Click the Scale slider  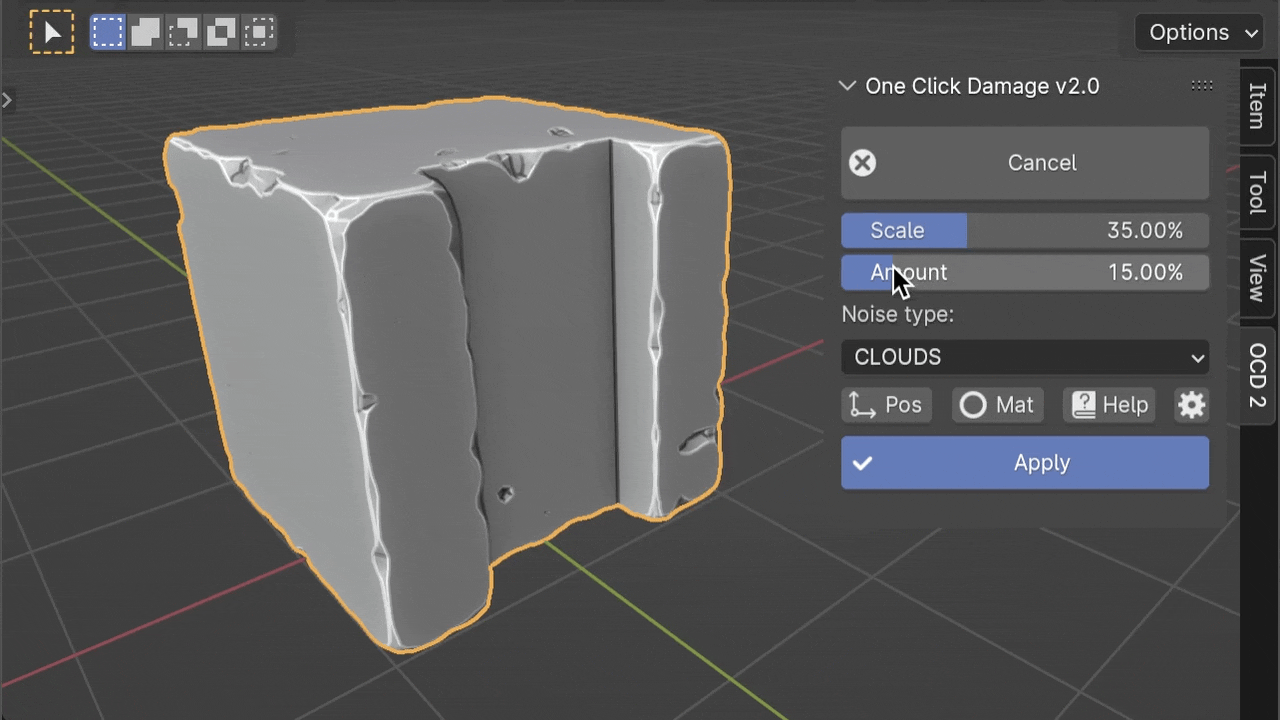1025,231
